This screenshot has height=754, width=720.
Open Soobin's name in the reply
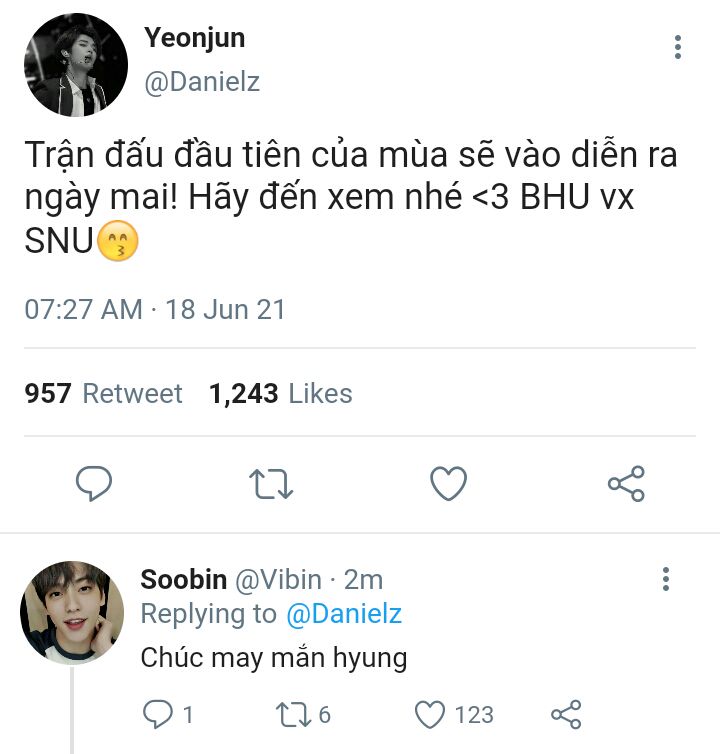pyautogui.click(x=183, y=579)
